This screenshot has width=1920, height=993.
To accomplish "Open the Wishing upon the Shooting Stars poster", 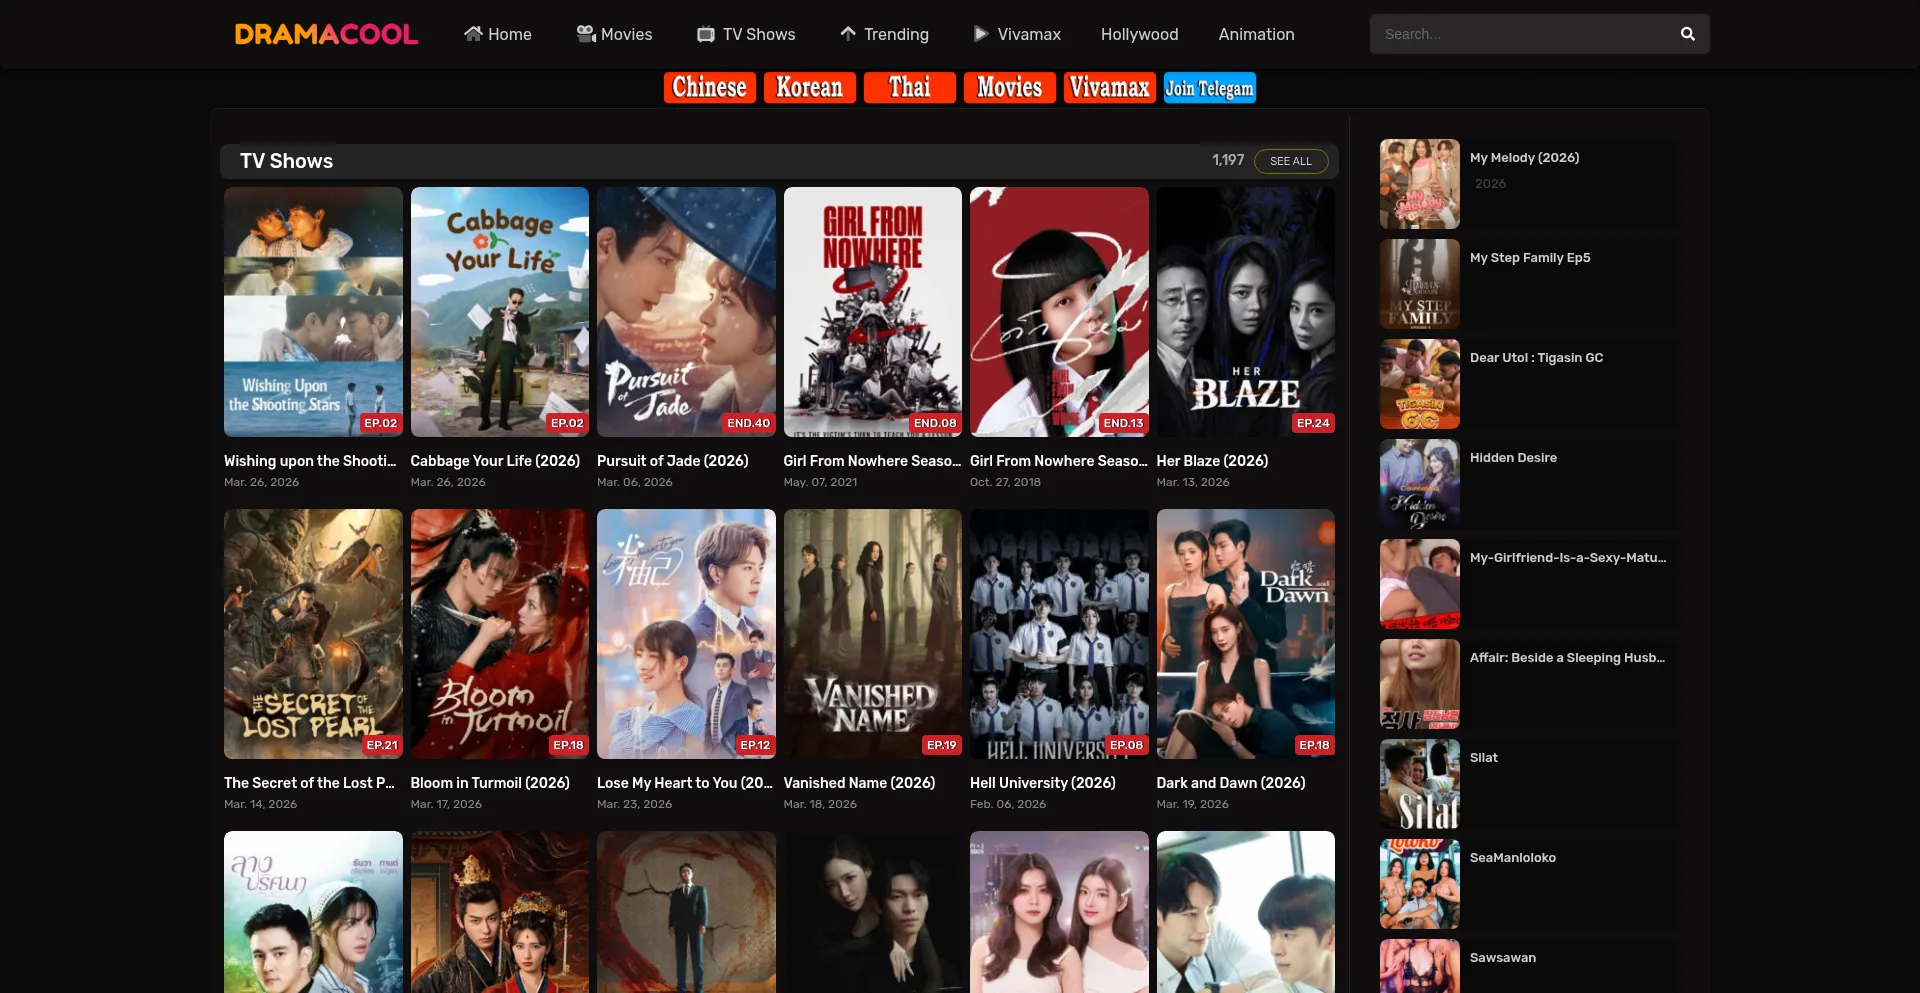I will coord(313,312).
